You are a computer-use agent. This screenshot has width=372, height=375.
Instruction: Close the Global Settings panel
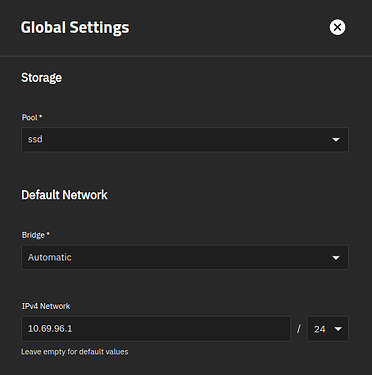pos(337,27)
